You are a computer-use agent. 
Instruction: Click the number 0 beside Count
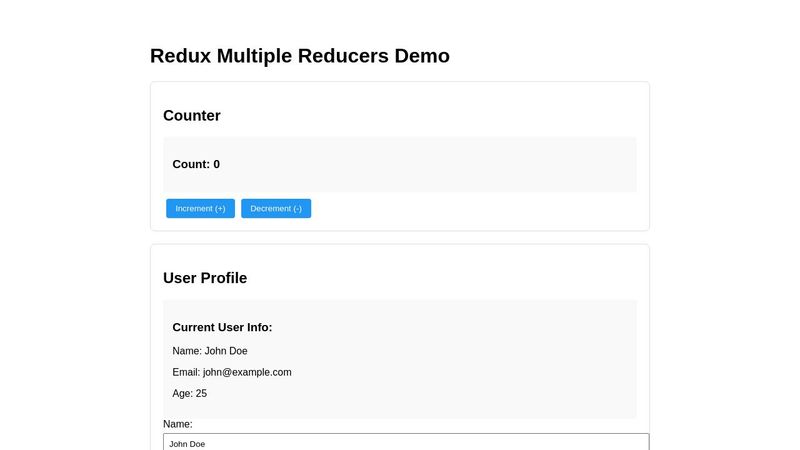coord(216,164)
